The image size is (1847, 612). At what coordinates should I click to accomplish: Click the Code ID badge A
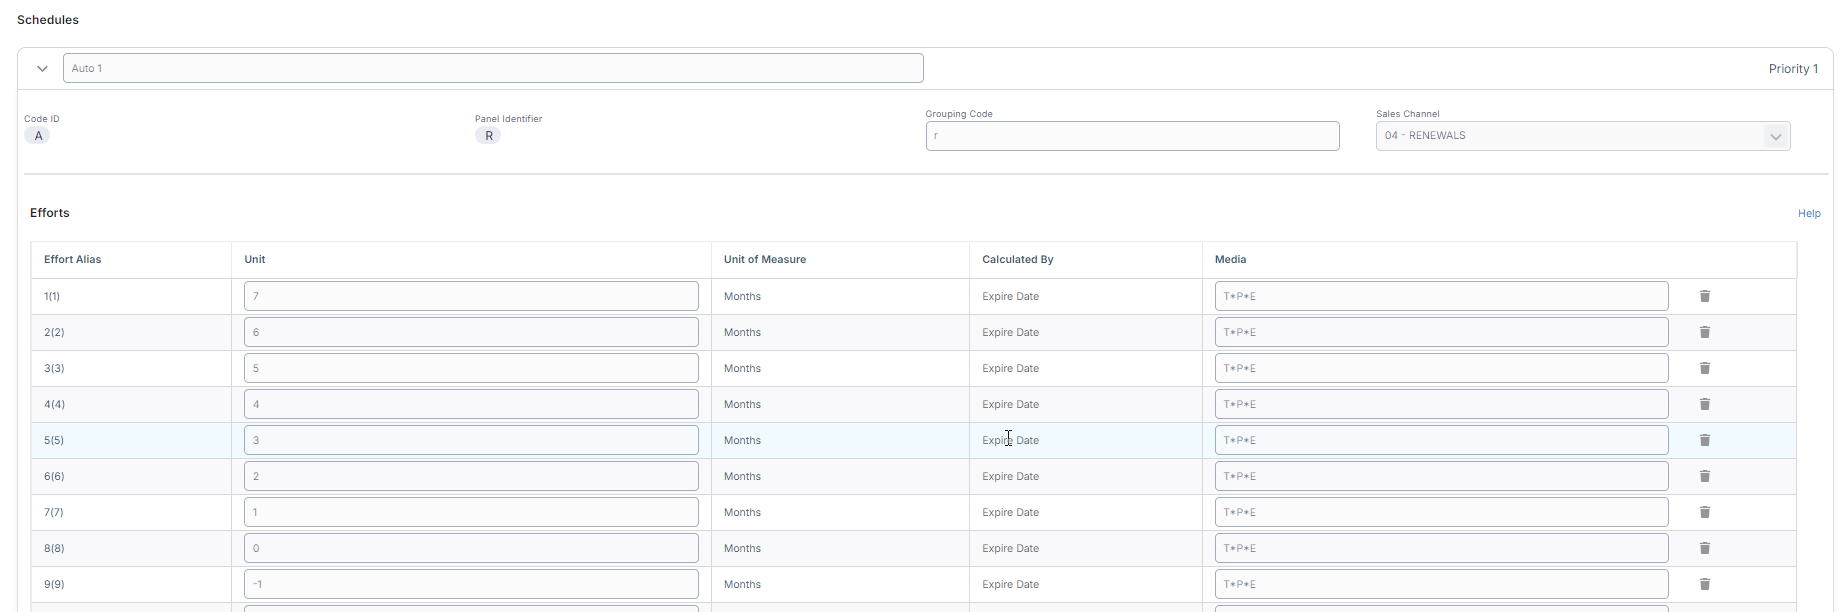tap(38, 136)
